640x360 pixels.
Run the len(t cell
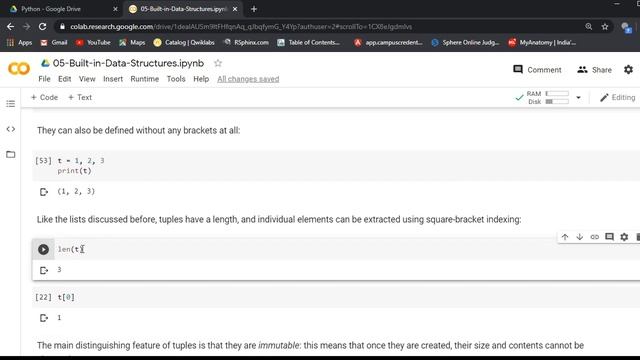point(43,249)
